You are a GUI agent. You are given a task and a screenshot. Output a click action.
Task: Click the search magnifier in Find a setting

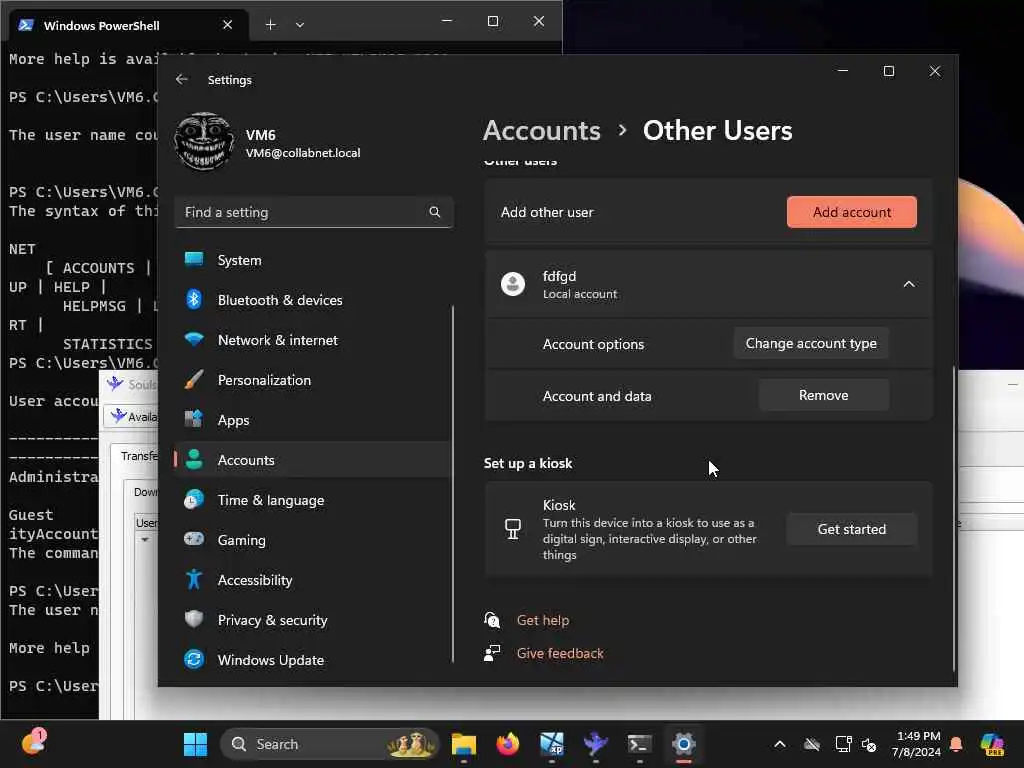[434, 212]
